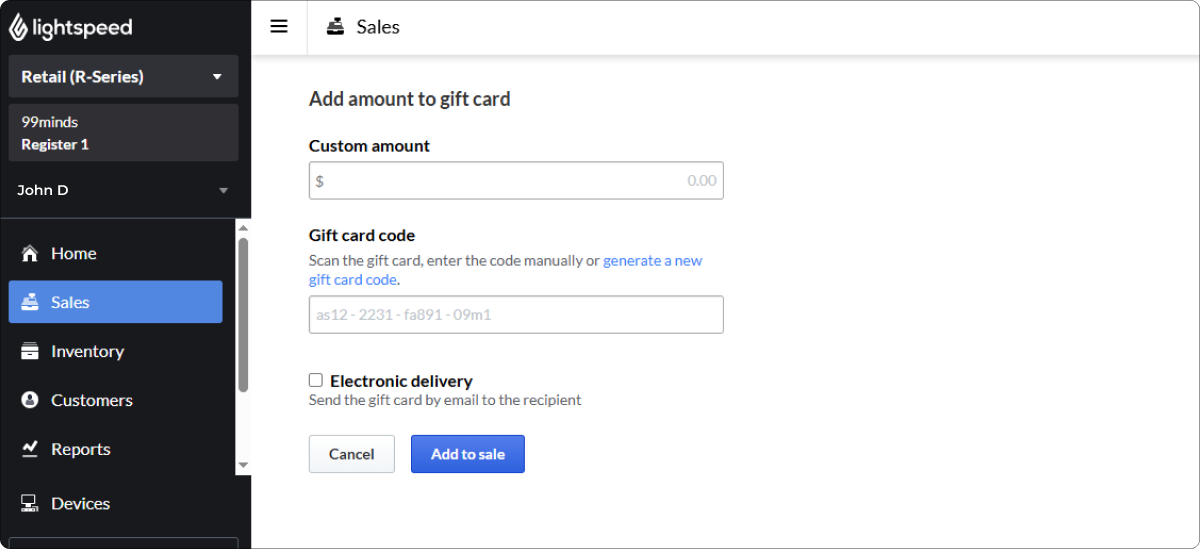Follow the generate a new gift card code link
Screen dimensions: 1200x549
pyautogui.click(x=506, y=270)
